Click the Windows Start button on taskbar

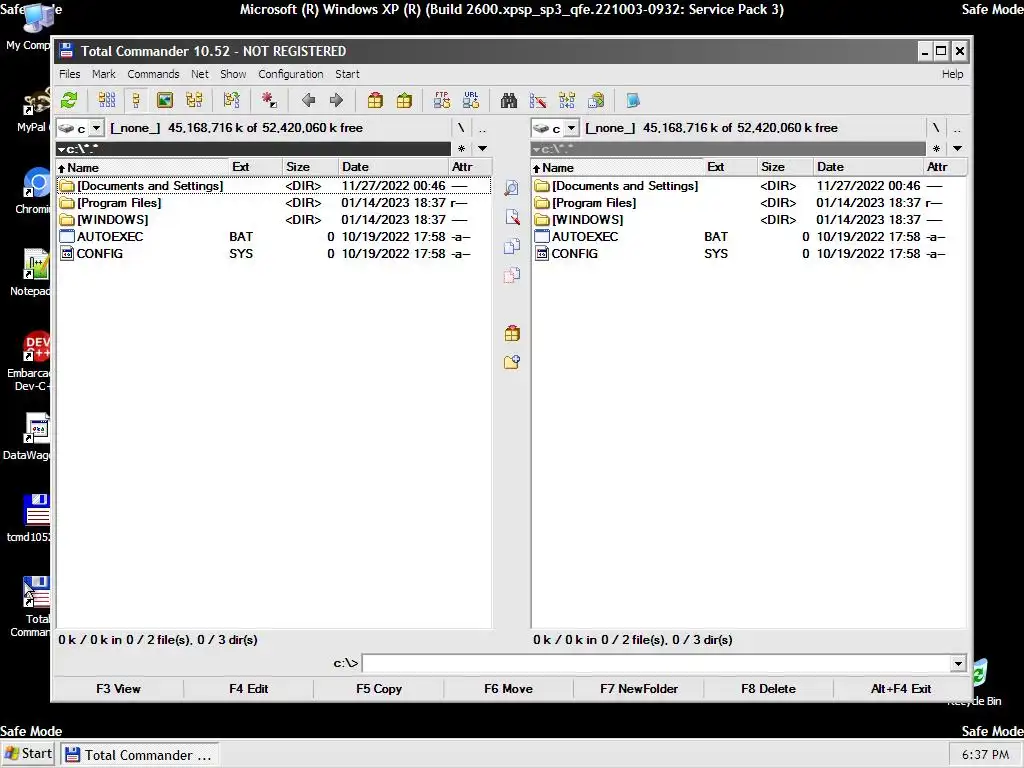pyautogui.click(x=28, y=754)
